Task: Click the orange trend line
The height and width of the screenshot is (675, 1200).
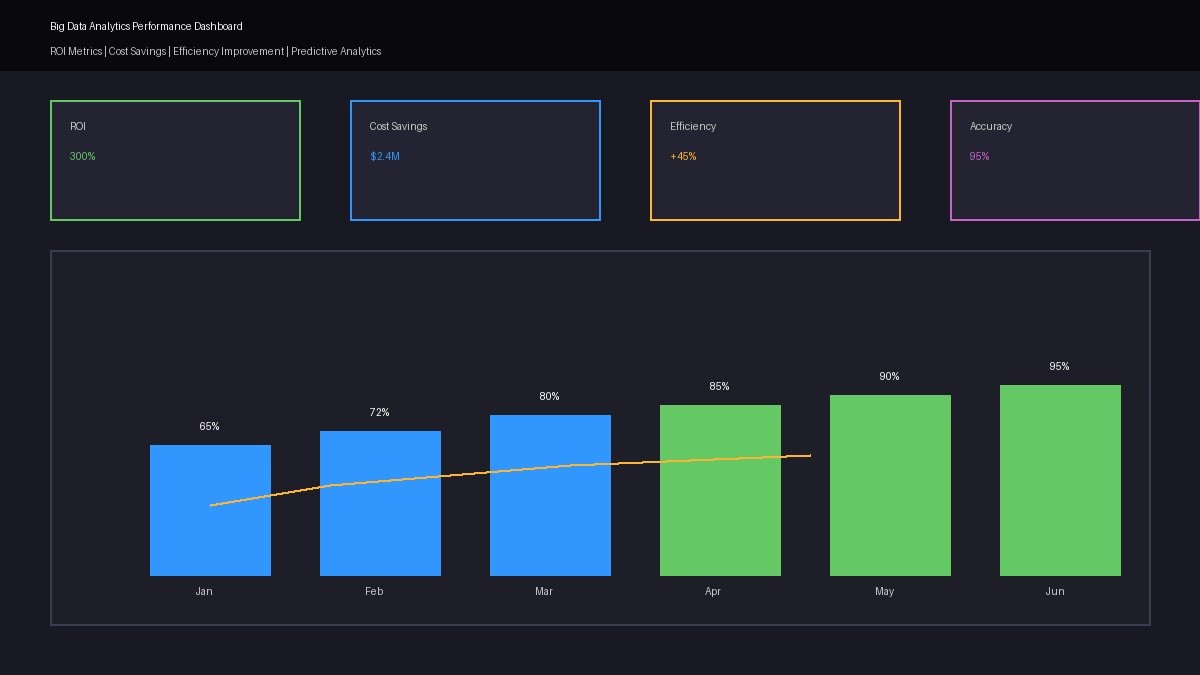Action: (x=500, y=472)
